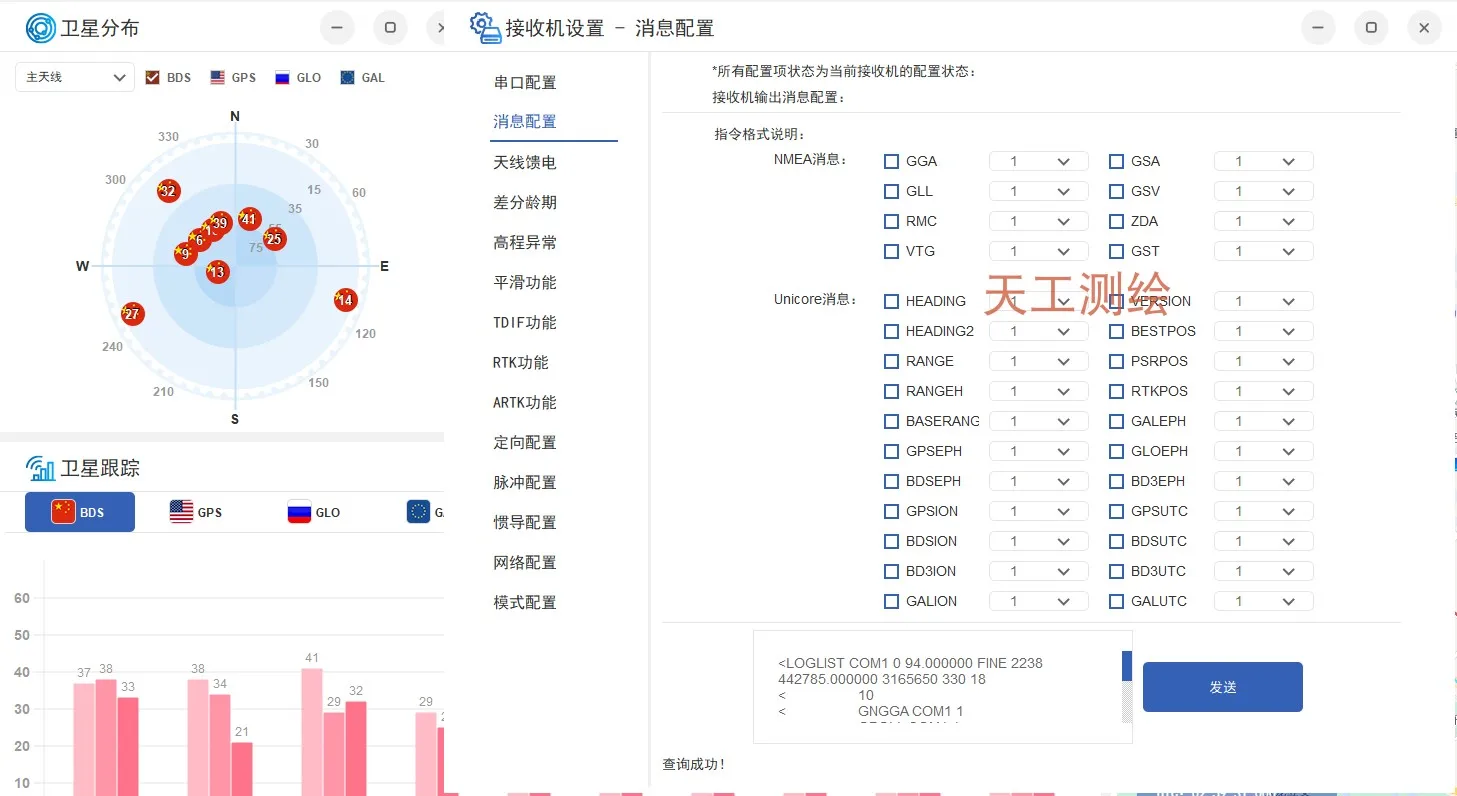Expand RANGEH rate dropdown
This screenshot has height=796, width=1457.
[x=1038, y=391]
